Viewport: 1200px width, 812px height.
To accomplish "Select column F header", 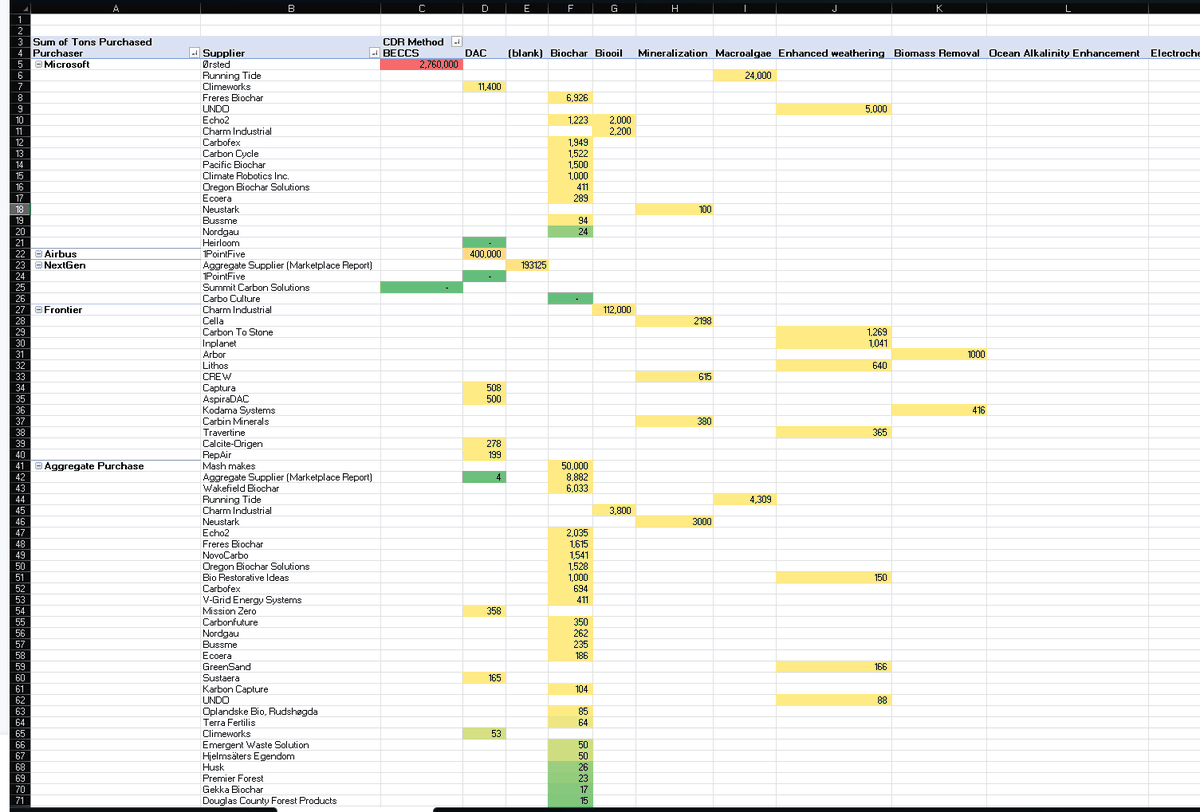I will pyautogui.click(x=570, y=8).
